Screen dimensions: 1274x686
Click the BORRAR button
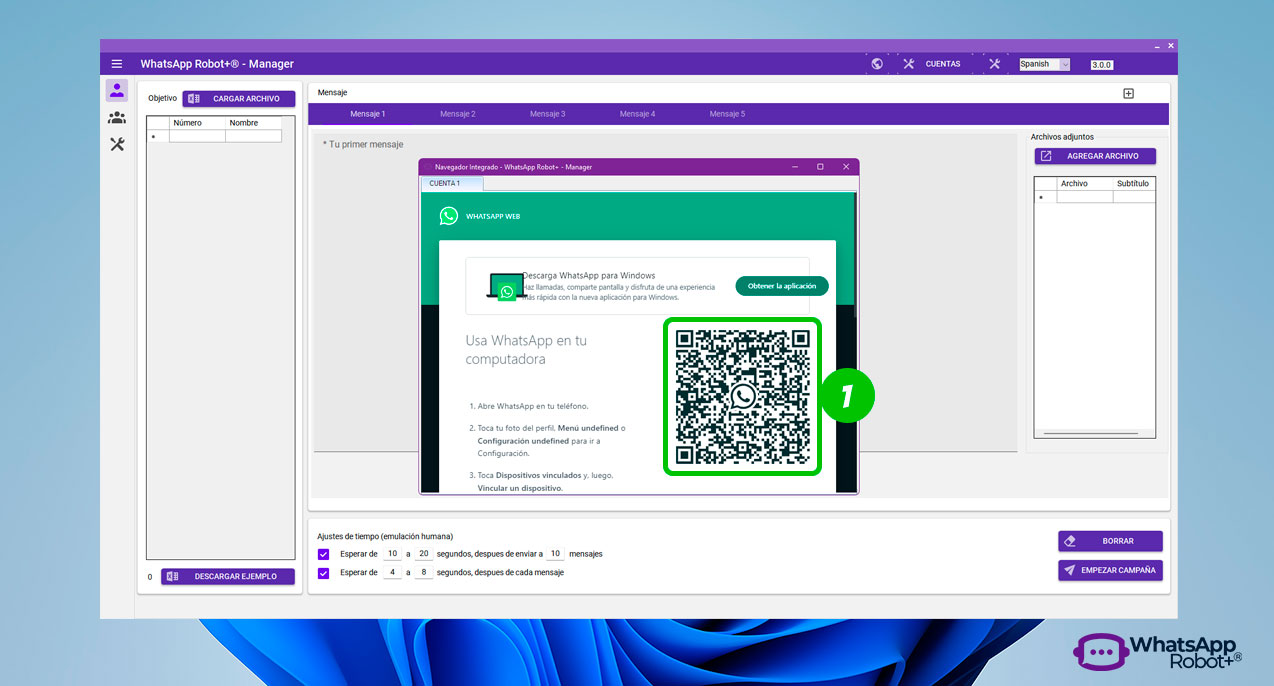click(x=1110, y=541)
